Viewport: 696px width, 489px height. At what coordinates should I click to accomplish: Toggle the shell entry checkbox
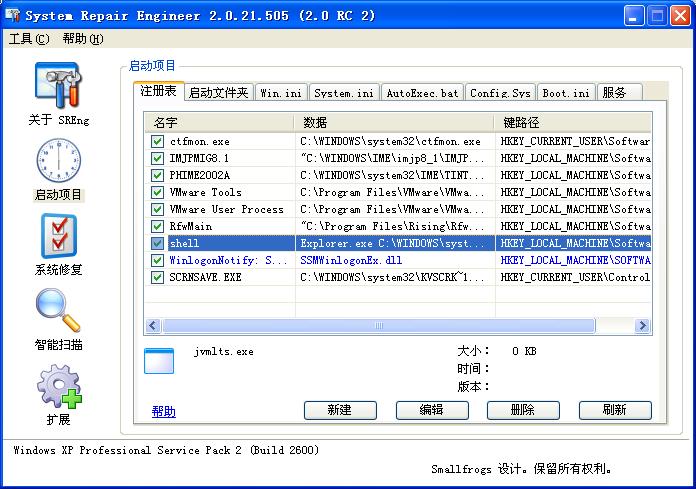click(x=157, y=243)
